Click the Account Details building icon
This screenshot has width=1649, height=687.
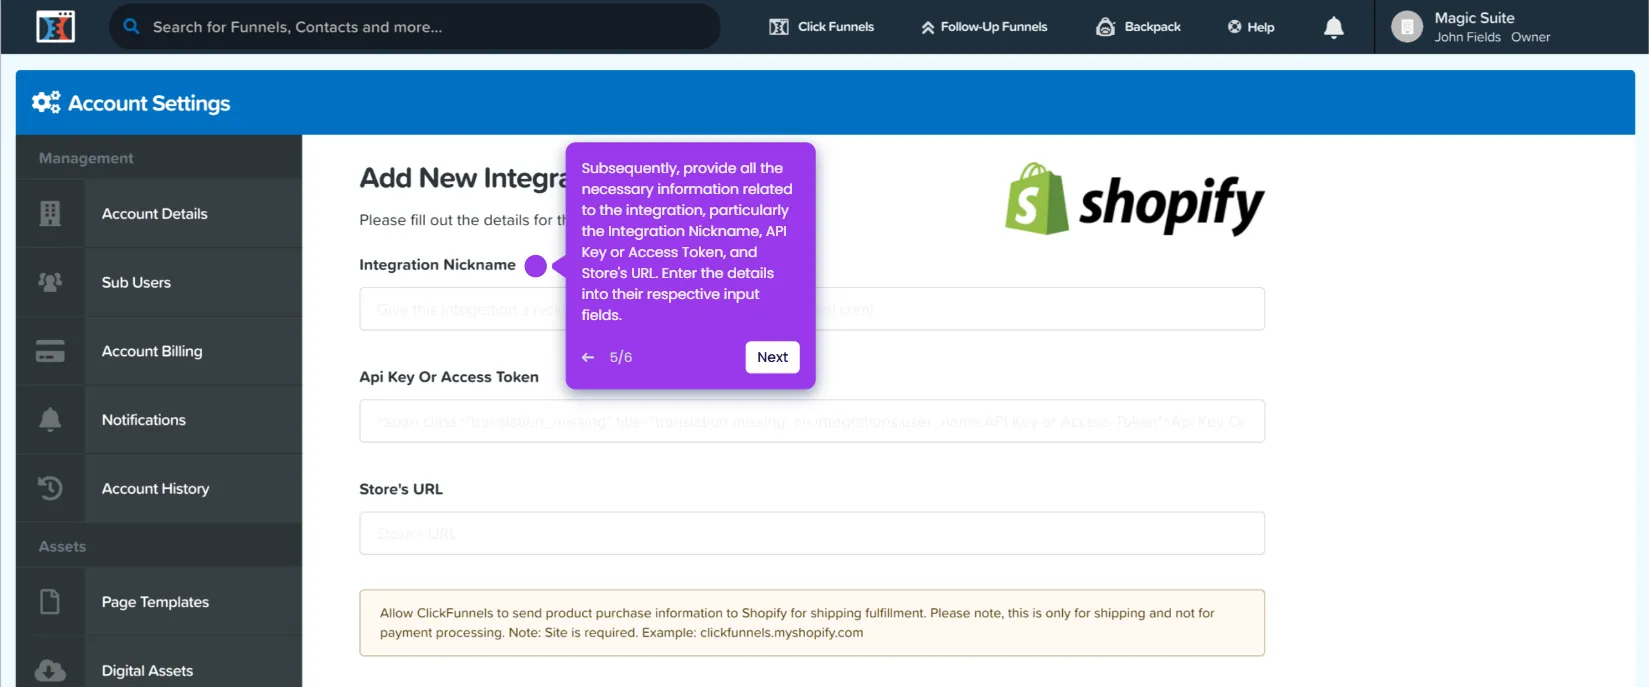pyautogui.click(x=50, y=213)
